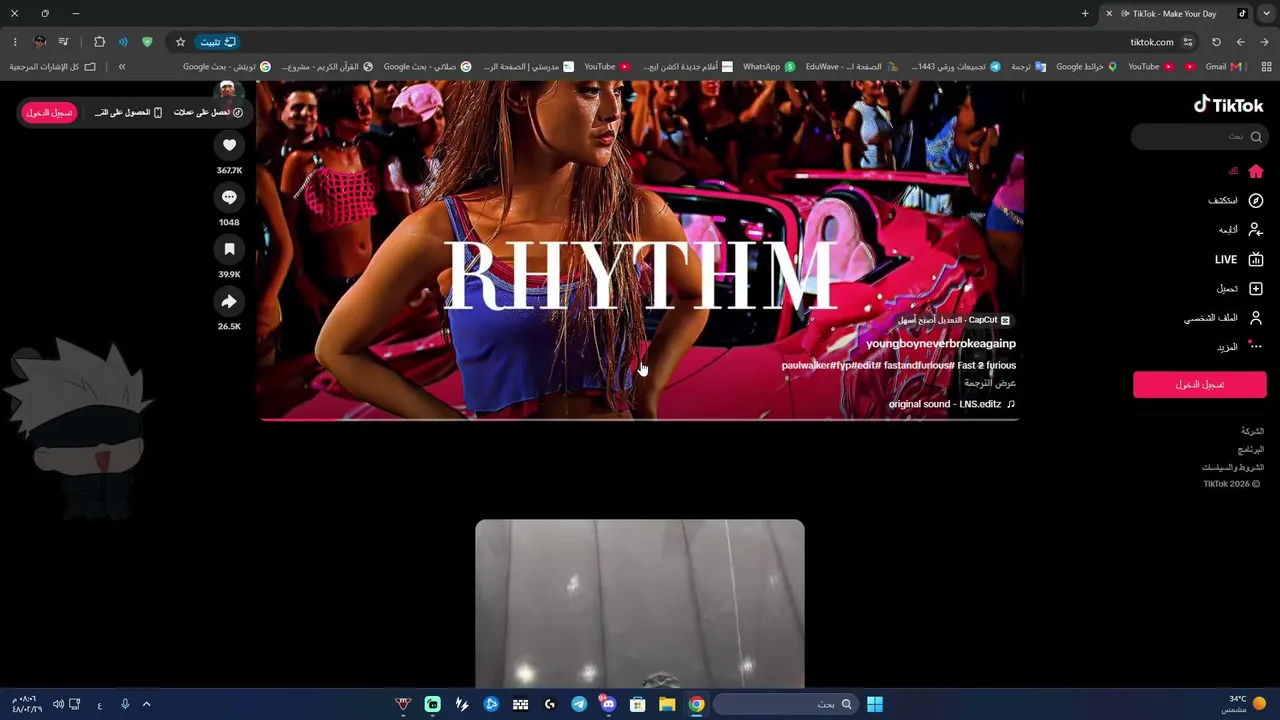Image resolution: width=1280 pixels, height=720 pixels.
Task: Close the TikTok - Make Your Day tab
Action: [x=1108, y=14]
